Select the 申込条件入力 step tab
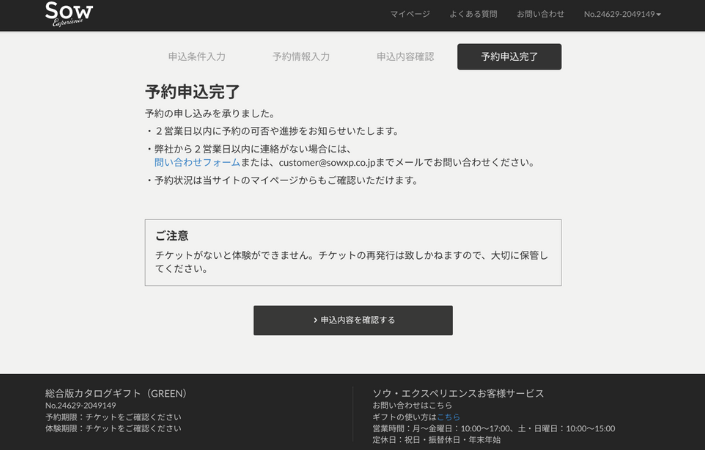Screen dimensions: 705x450 click(197, 57)
